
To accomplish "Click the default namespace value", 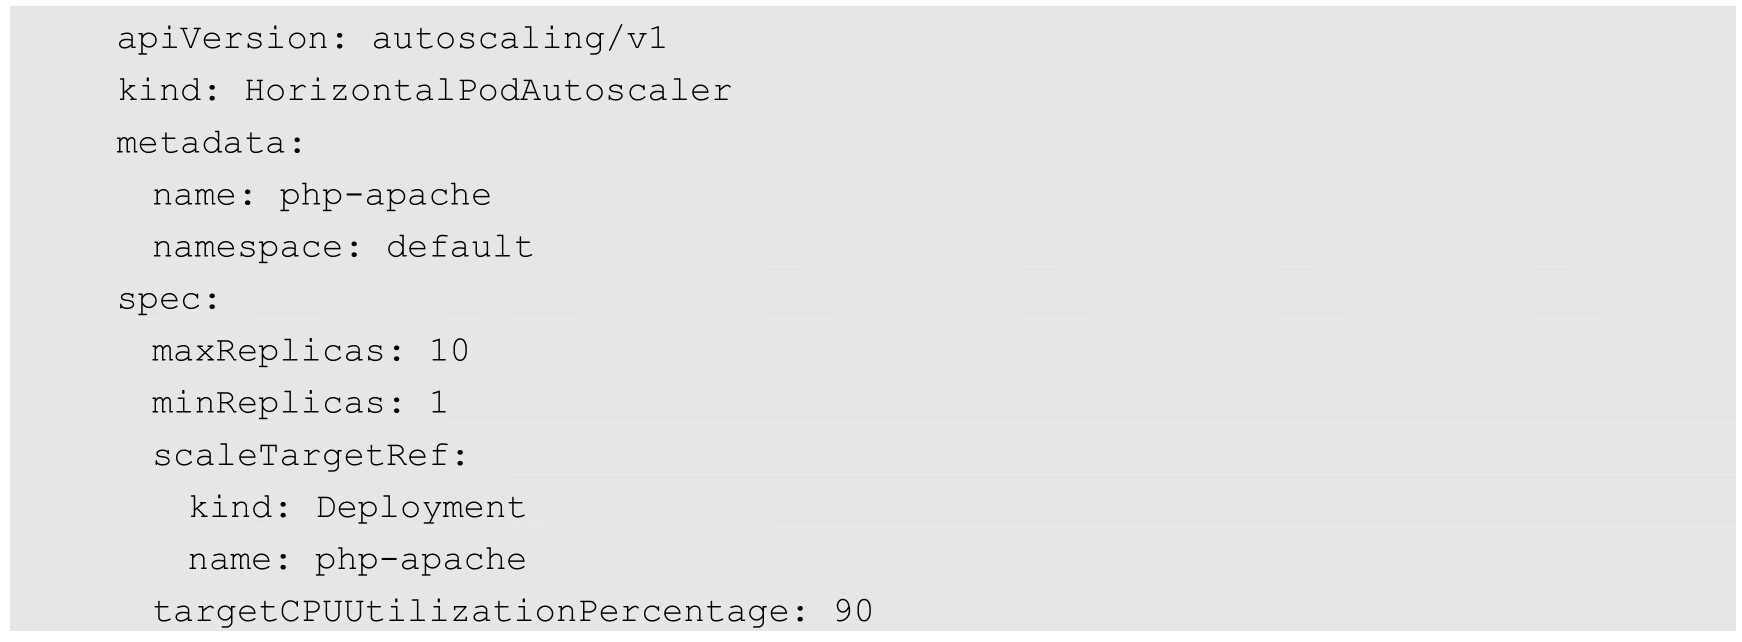I will 460,247.
